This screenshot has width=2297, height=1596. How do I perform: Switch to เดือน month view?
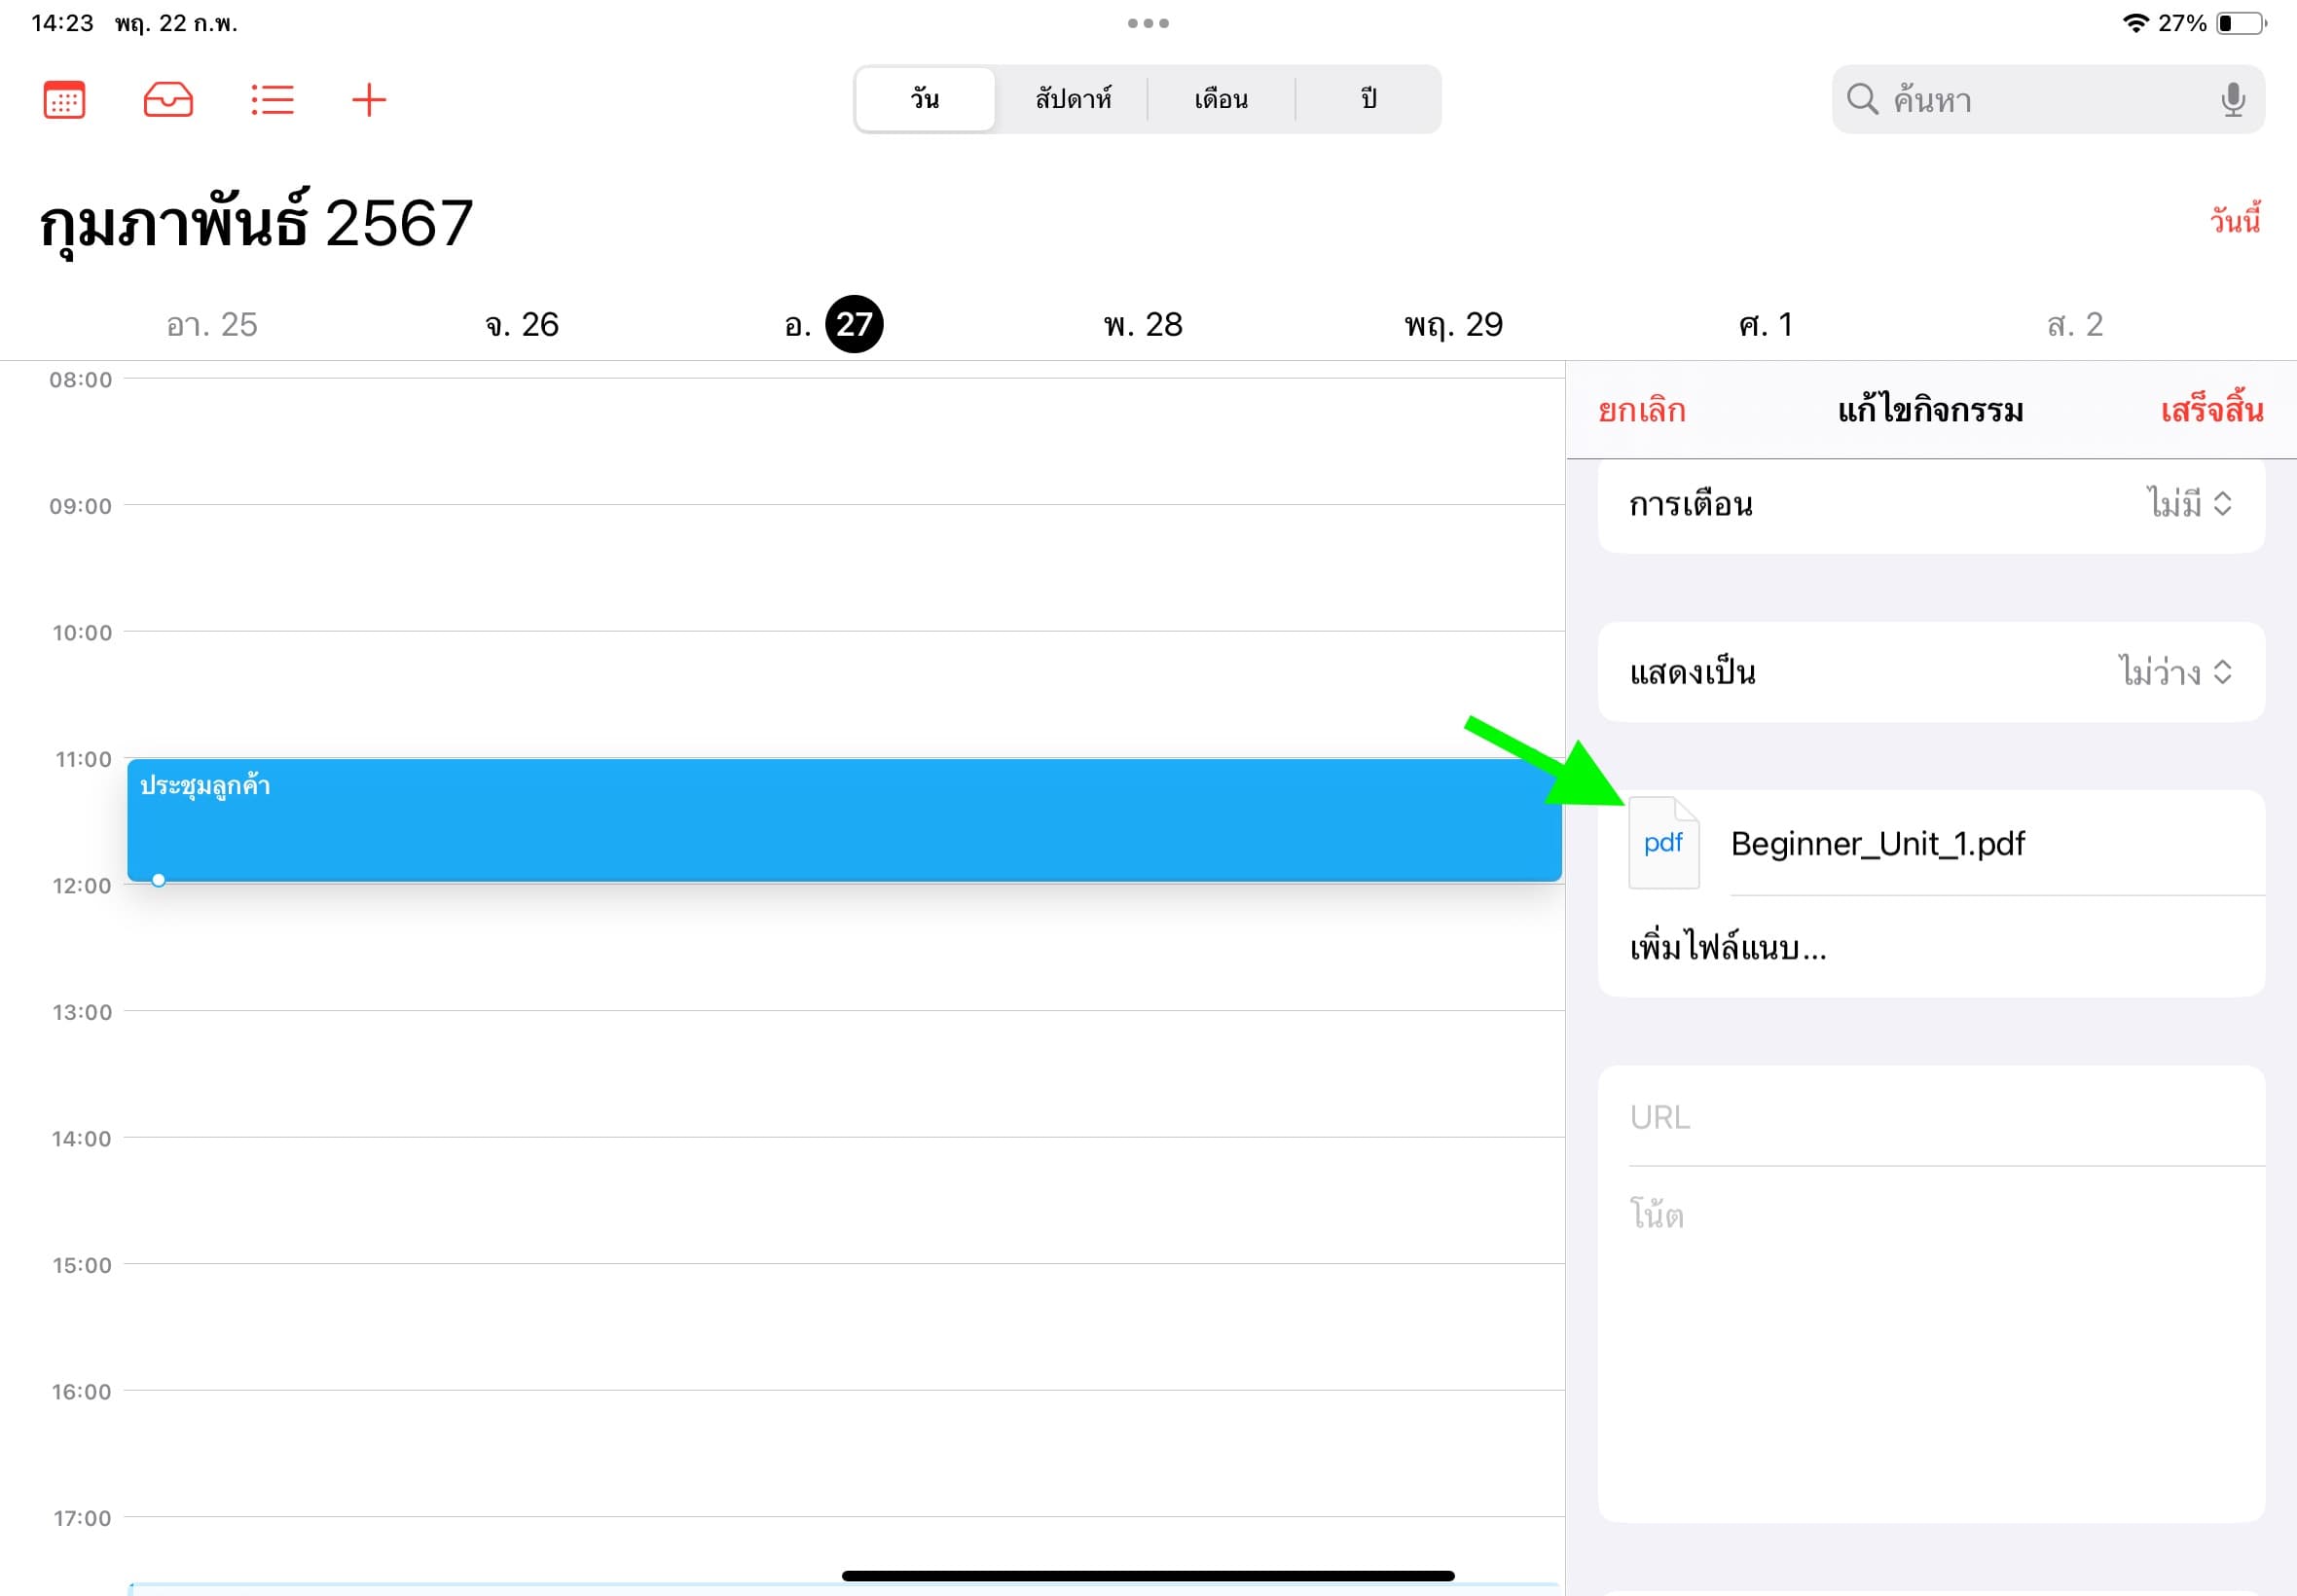[1221, 99]
